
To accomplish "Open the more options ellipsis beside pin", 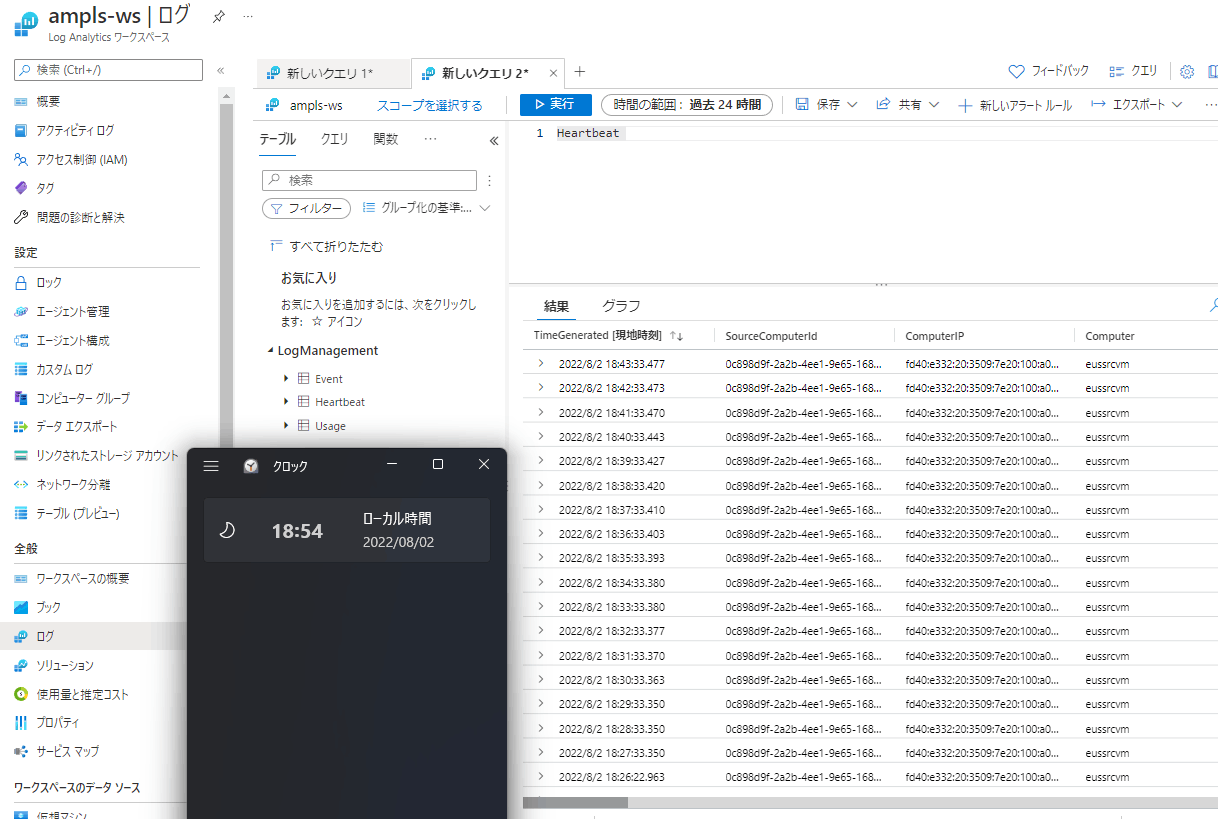I will click(248, 16).
